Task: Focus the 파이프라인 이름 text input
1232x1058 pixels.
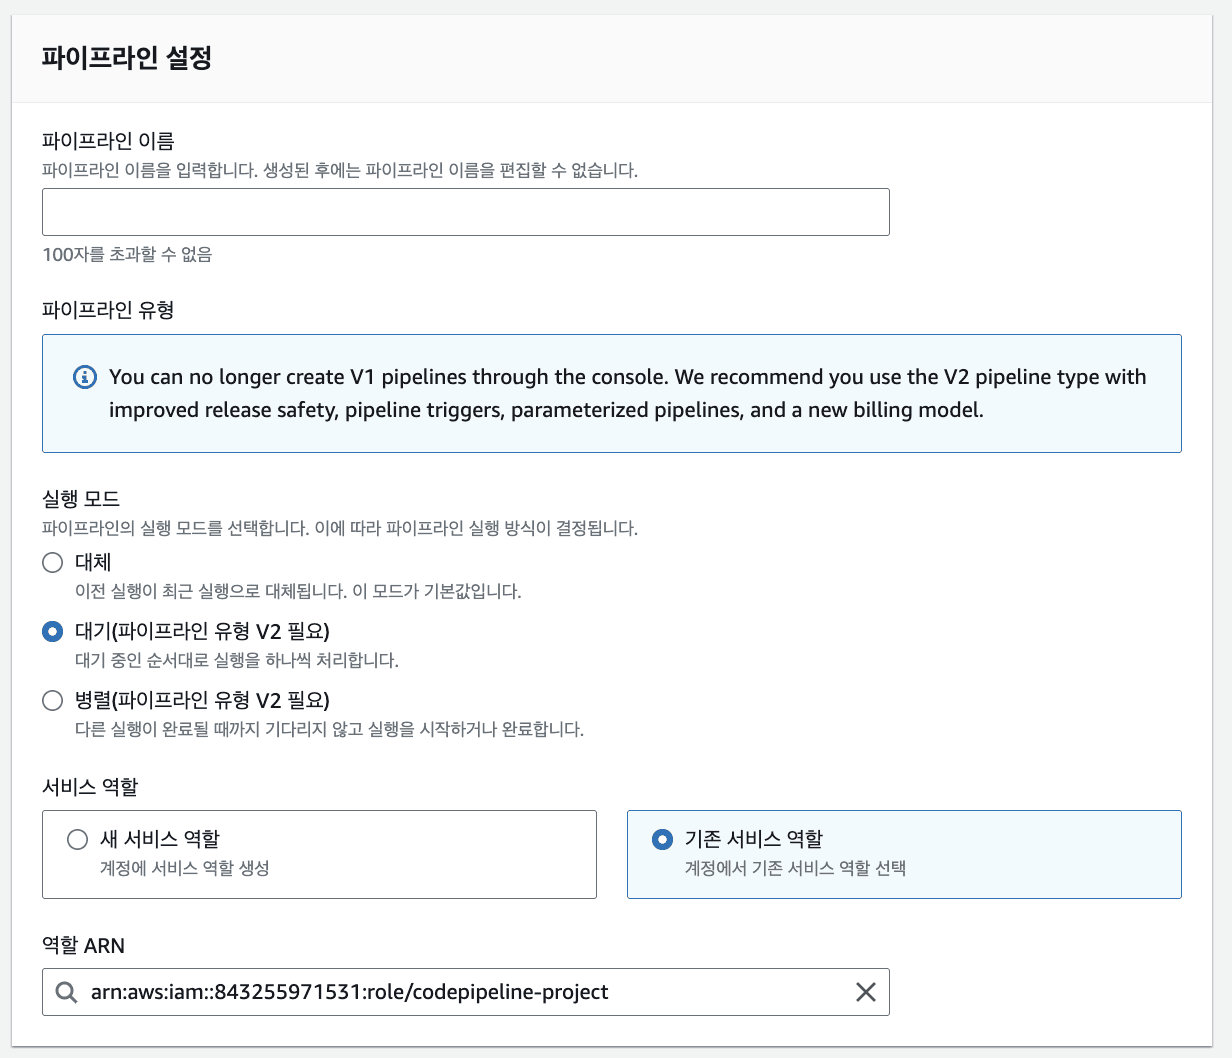Action: click(x=465, y=212)
